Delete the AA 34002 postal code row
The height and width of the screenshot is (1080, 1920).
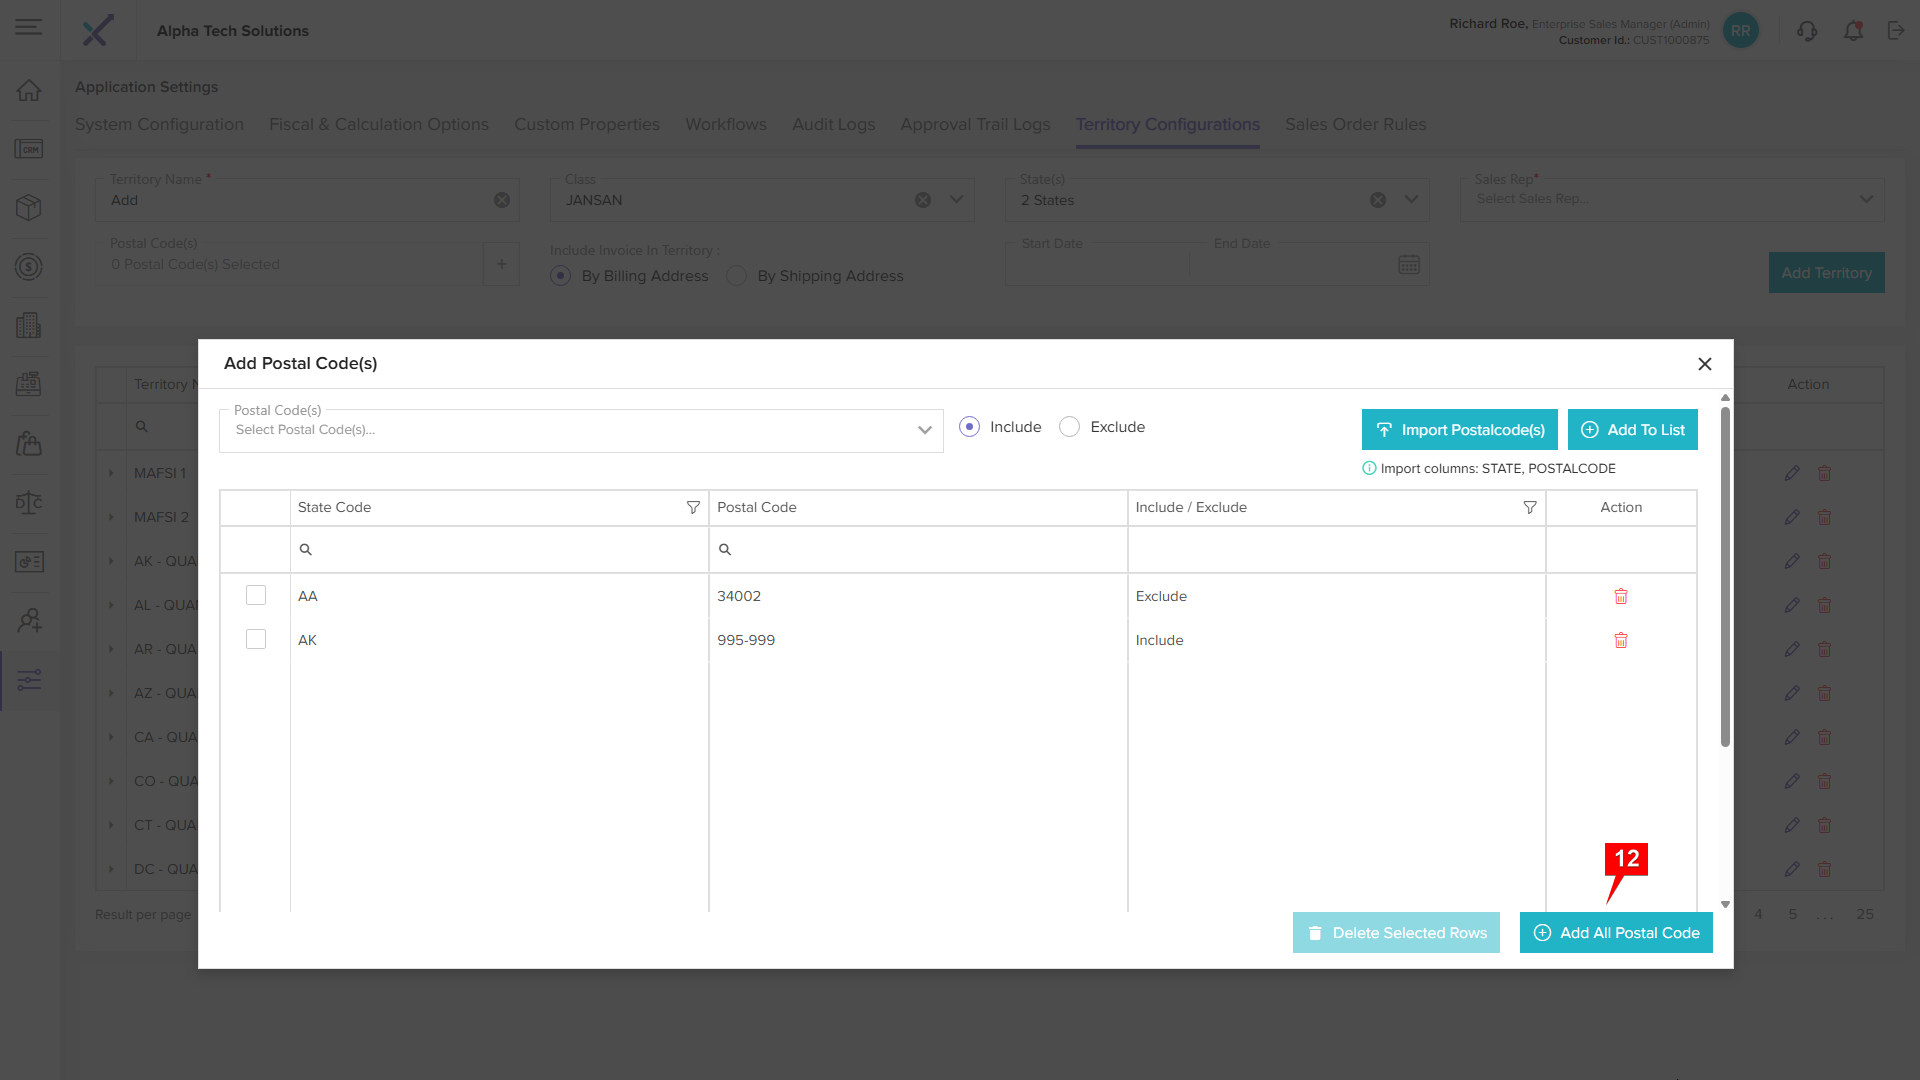[x=1621, y=596]
